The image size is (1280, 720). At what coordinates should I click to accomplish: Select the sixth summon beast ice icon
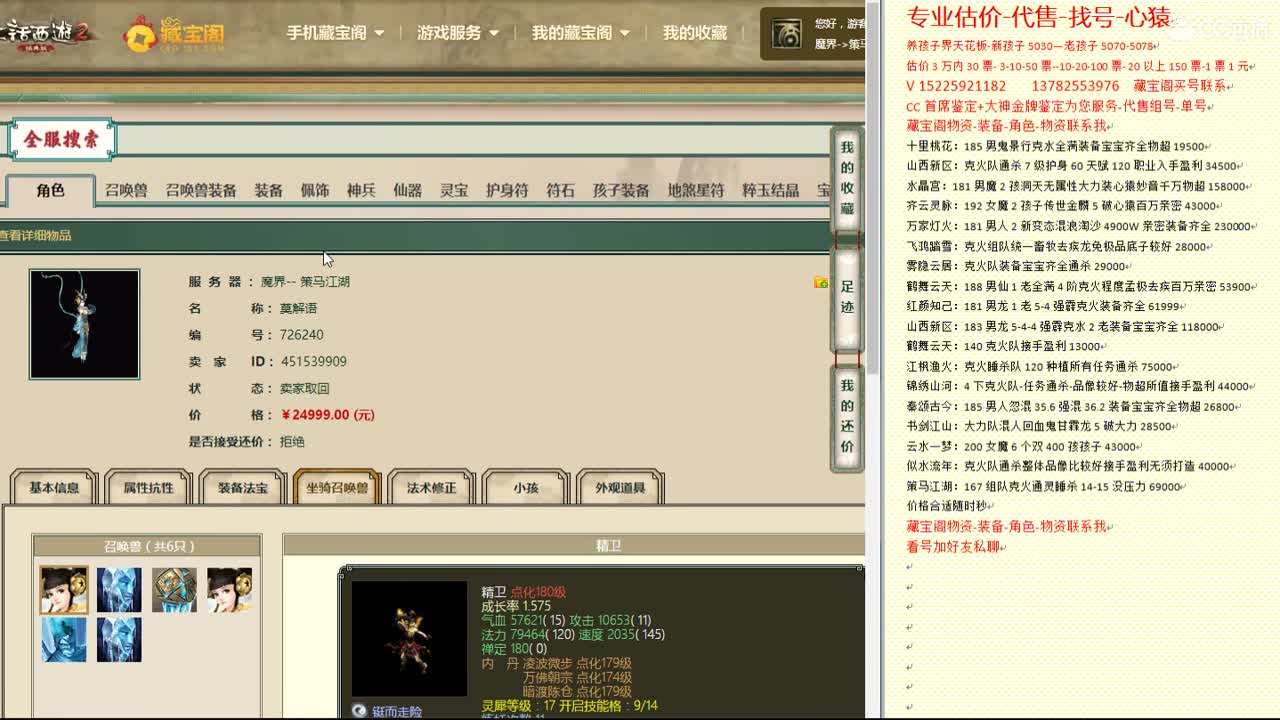(x=119, y=640)
